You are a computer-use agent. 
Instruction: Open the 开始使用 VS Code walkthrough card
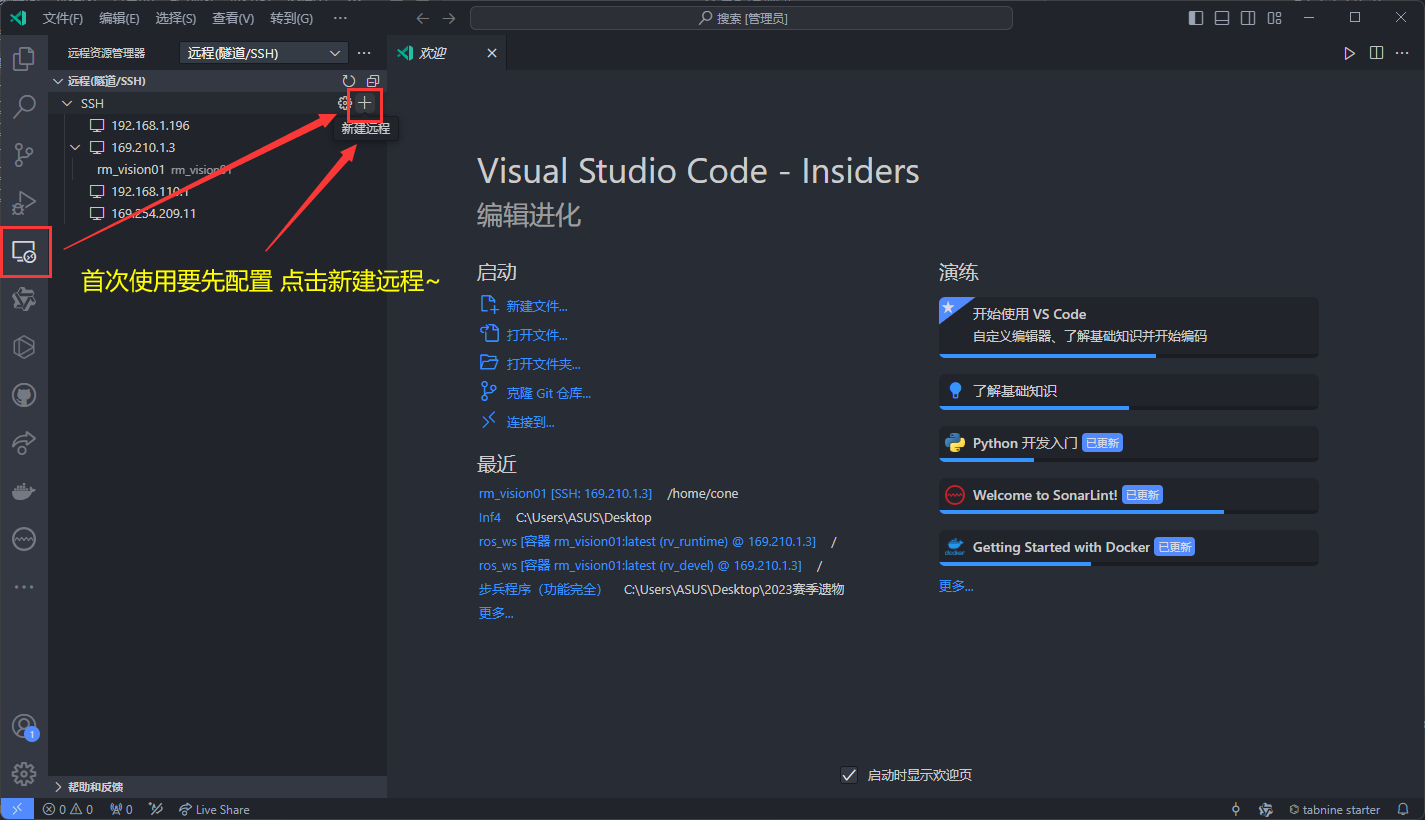pyautogui.click(x=1128, y=326)
